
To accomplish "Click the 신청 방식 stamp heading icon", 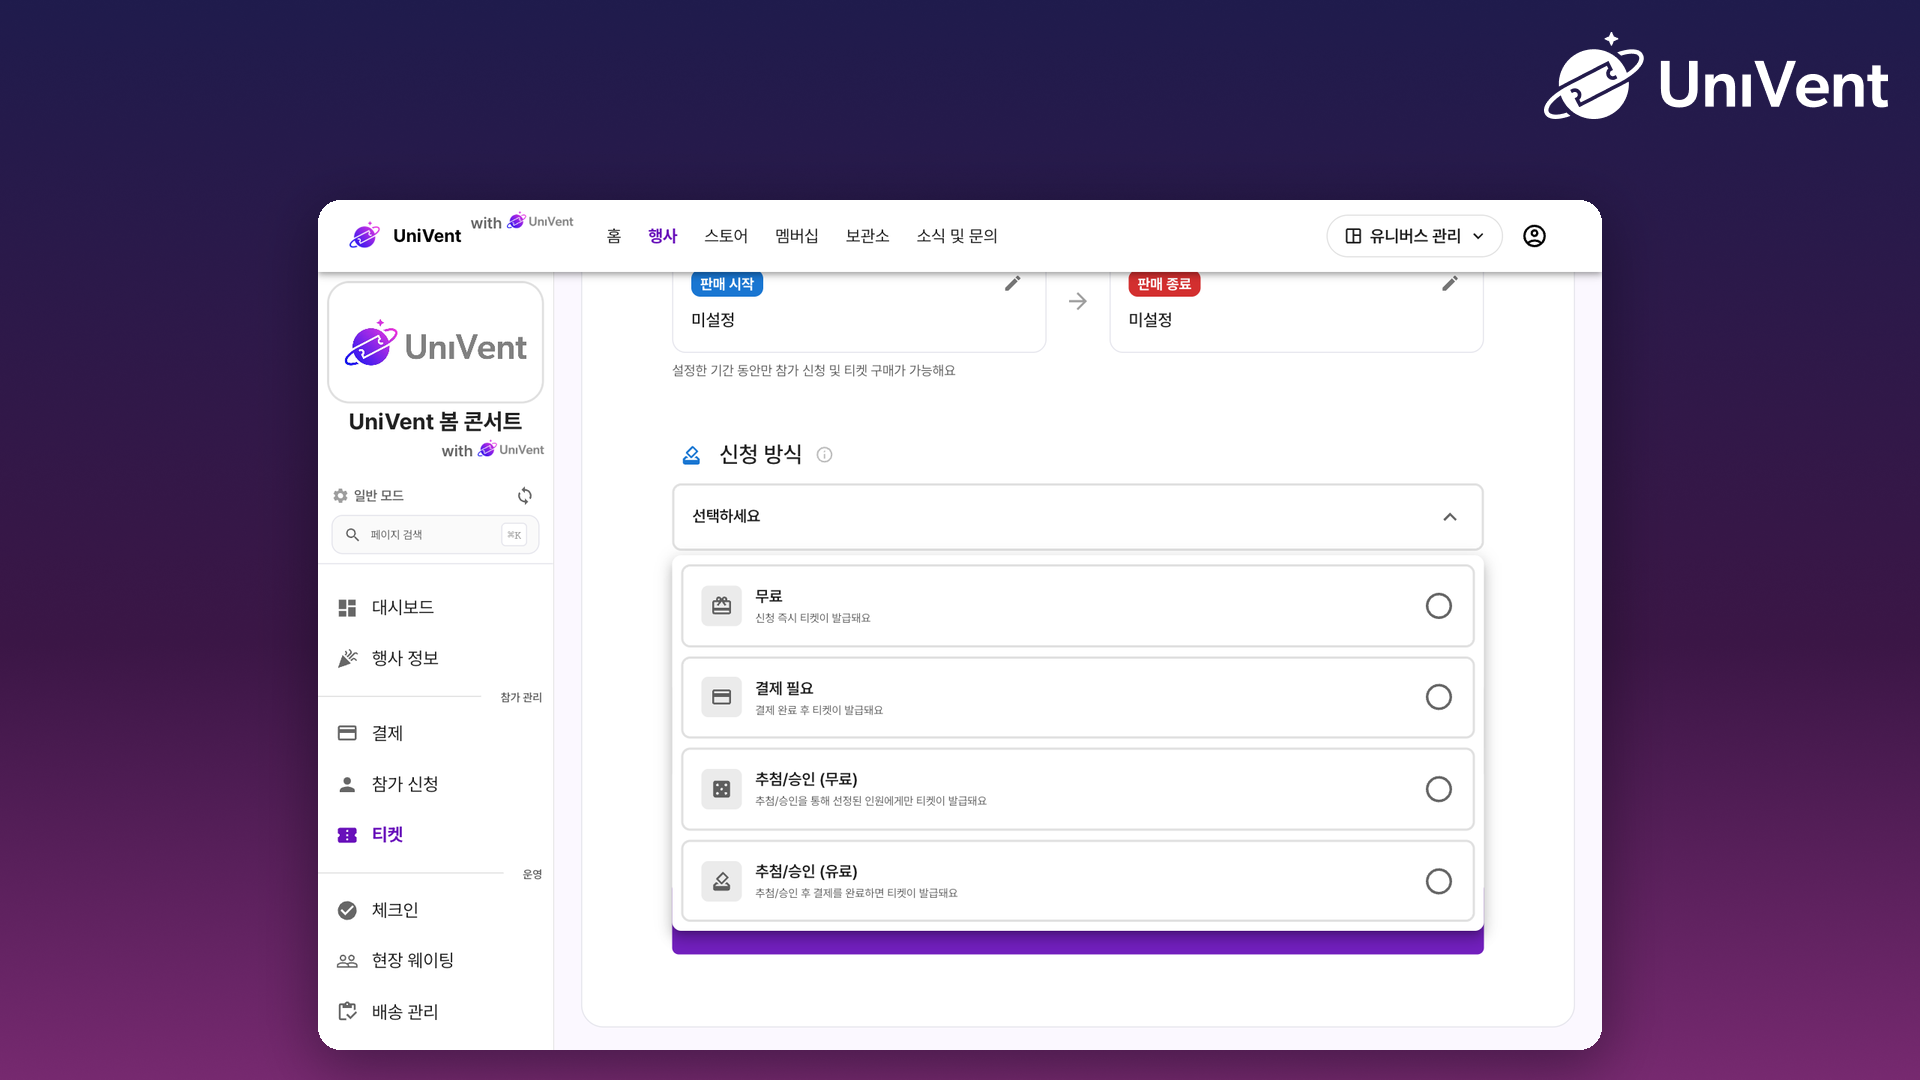I will [x=691, y=455].
